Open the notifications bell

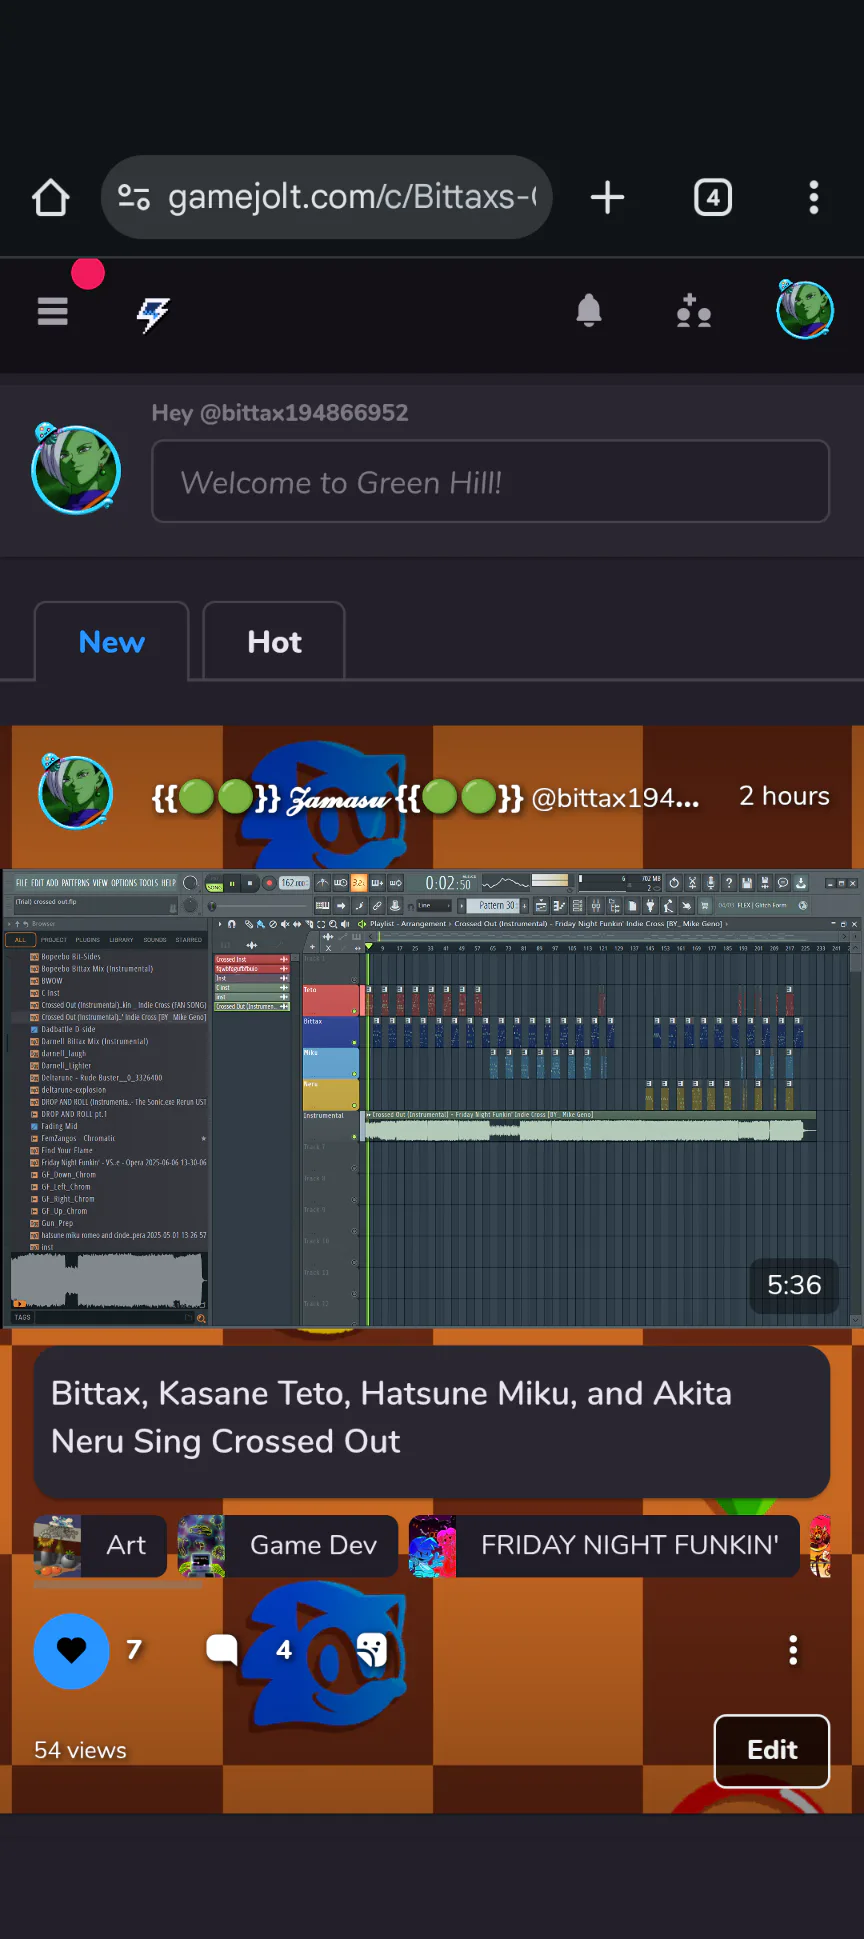pyautogui.click(x=589, y=312)
